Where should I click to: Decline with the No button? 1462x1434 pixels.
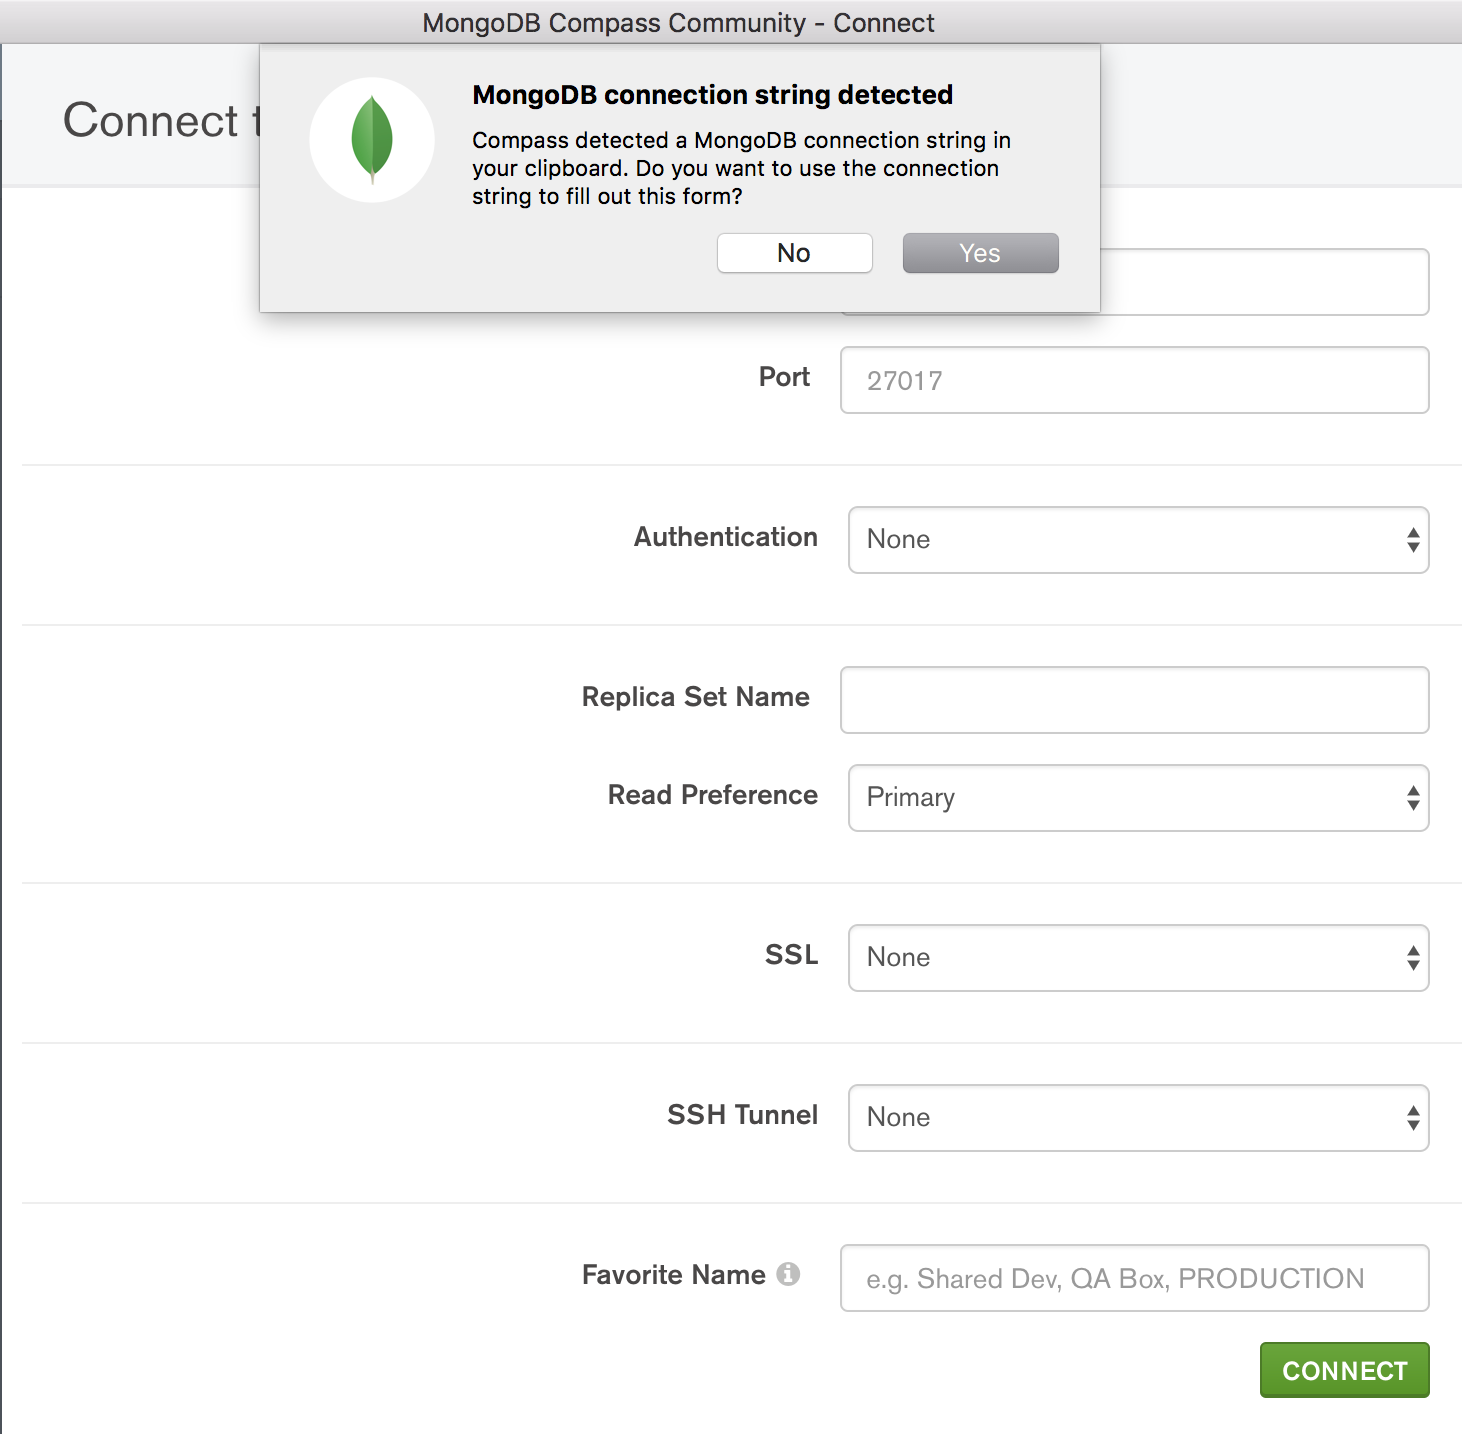pos(794,253)
